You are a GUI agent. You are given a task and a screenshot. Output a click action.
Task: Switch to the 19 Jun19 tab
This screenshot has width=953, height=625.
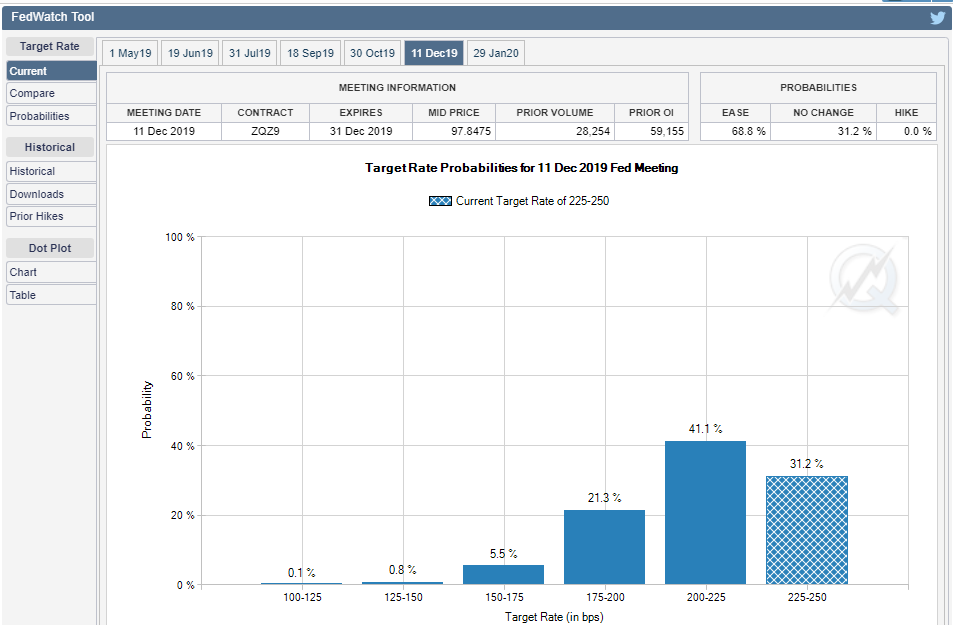(x=190, y=53)
